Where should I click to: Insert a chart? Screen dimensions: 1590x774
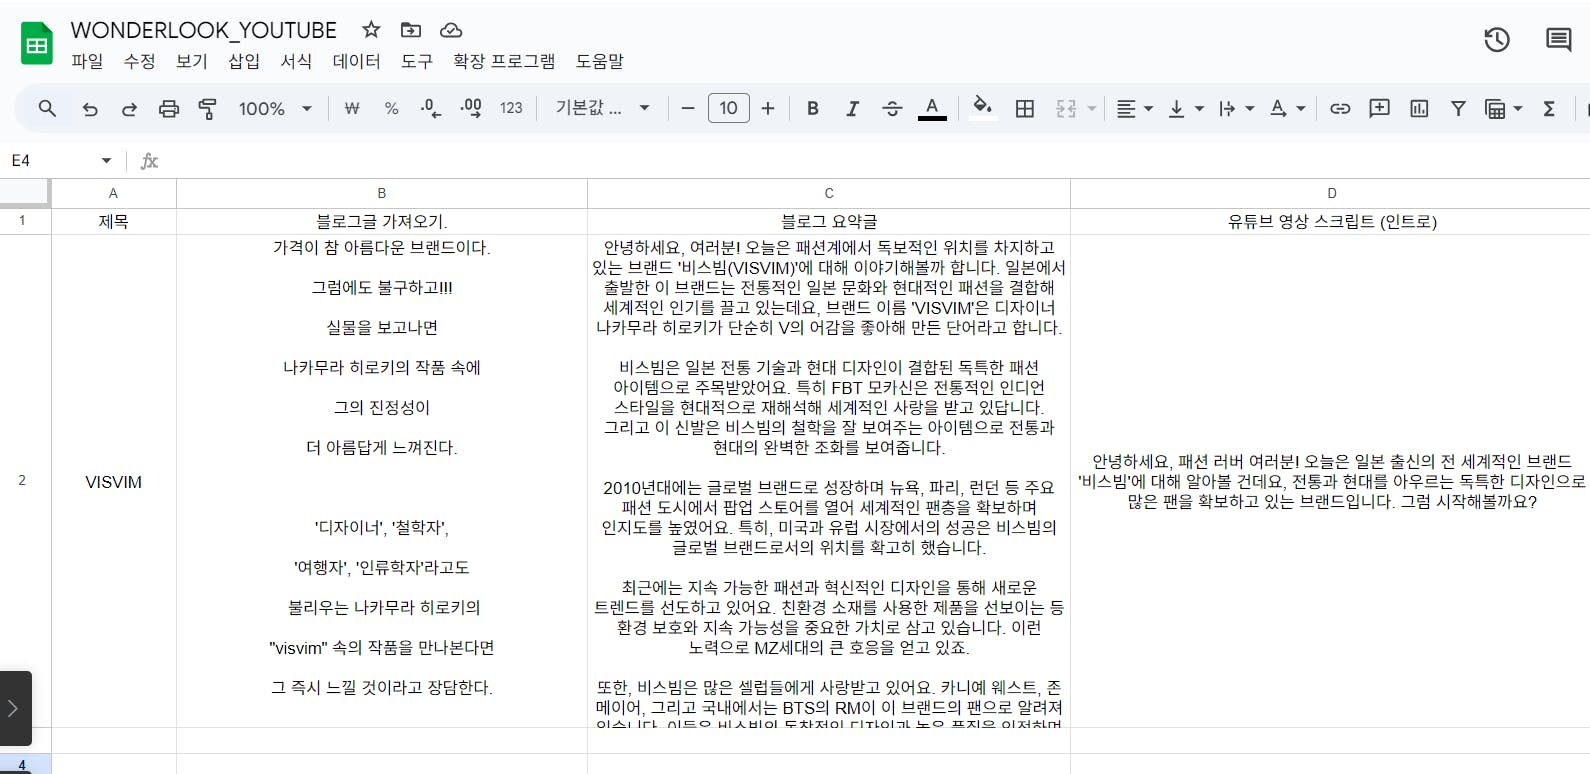1419,108
